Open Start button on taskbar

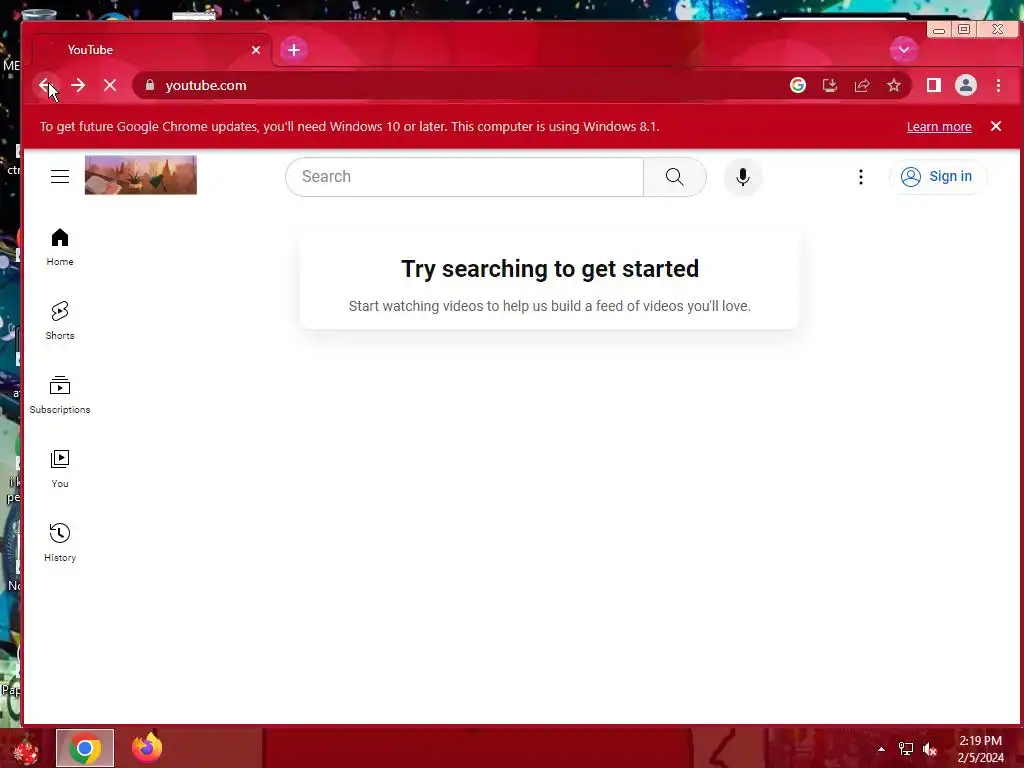pos(26,750)
